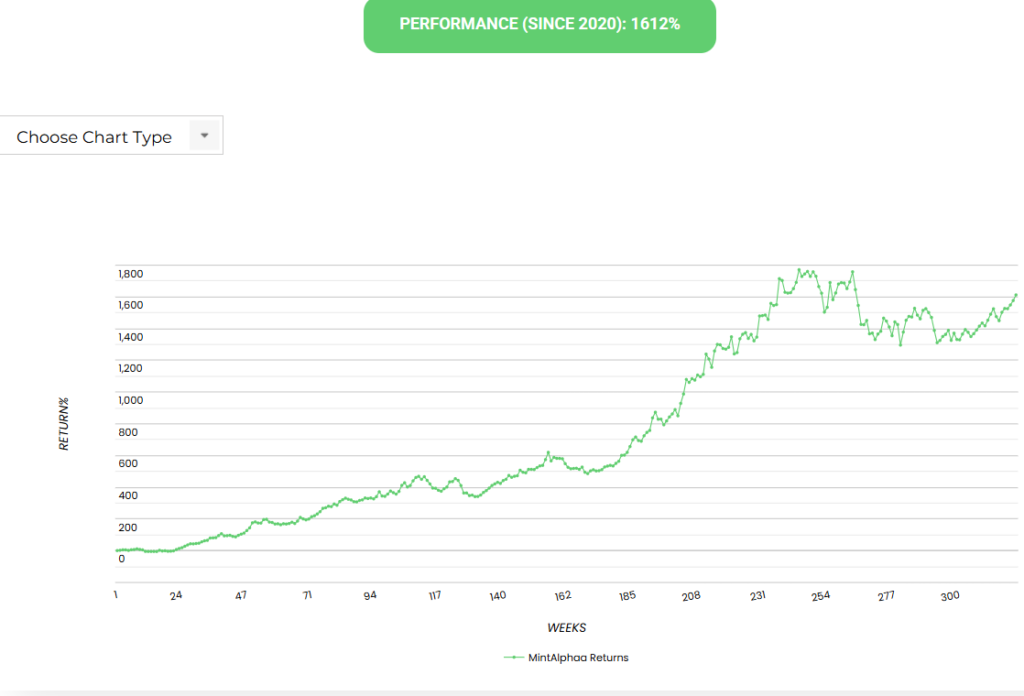Viewport: 1024px width, 696px height.
Task: Select week 117 on the x-axis
Action: coord(435,596)
